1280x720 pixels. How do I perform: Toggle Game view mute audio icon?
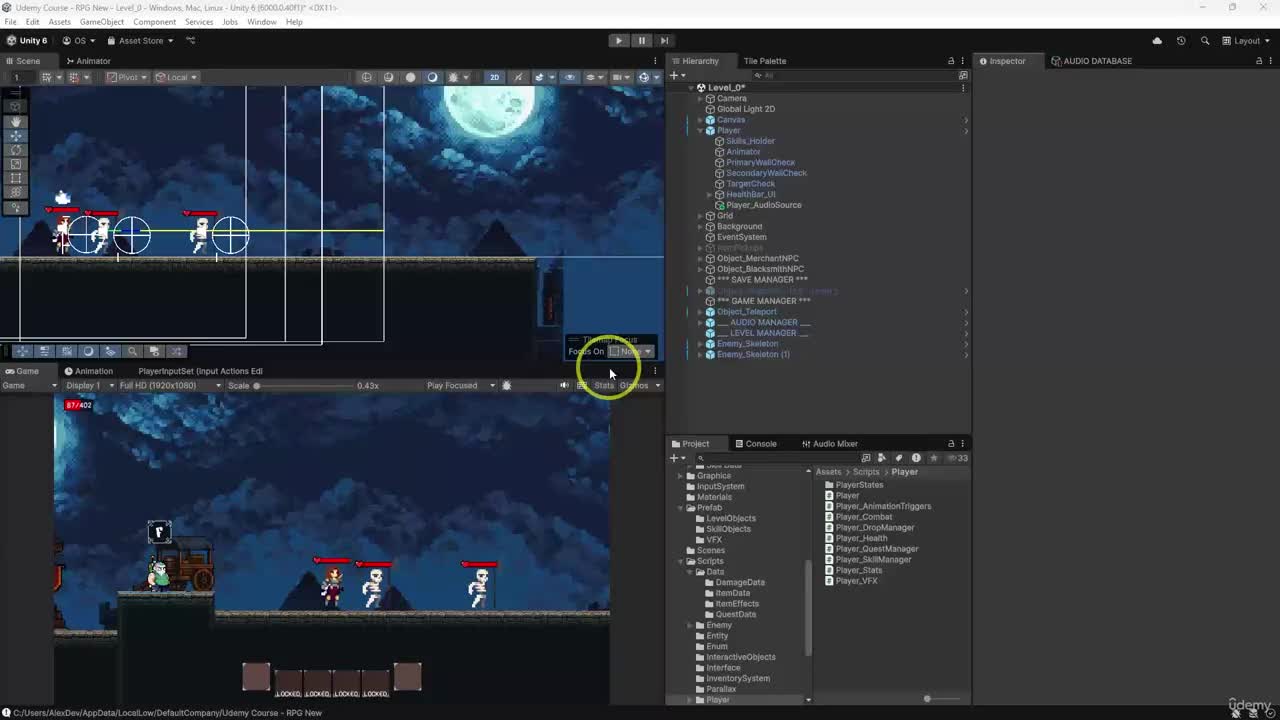564,386
